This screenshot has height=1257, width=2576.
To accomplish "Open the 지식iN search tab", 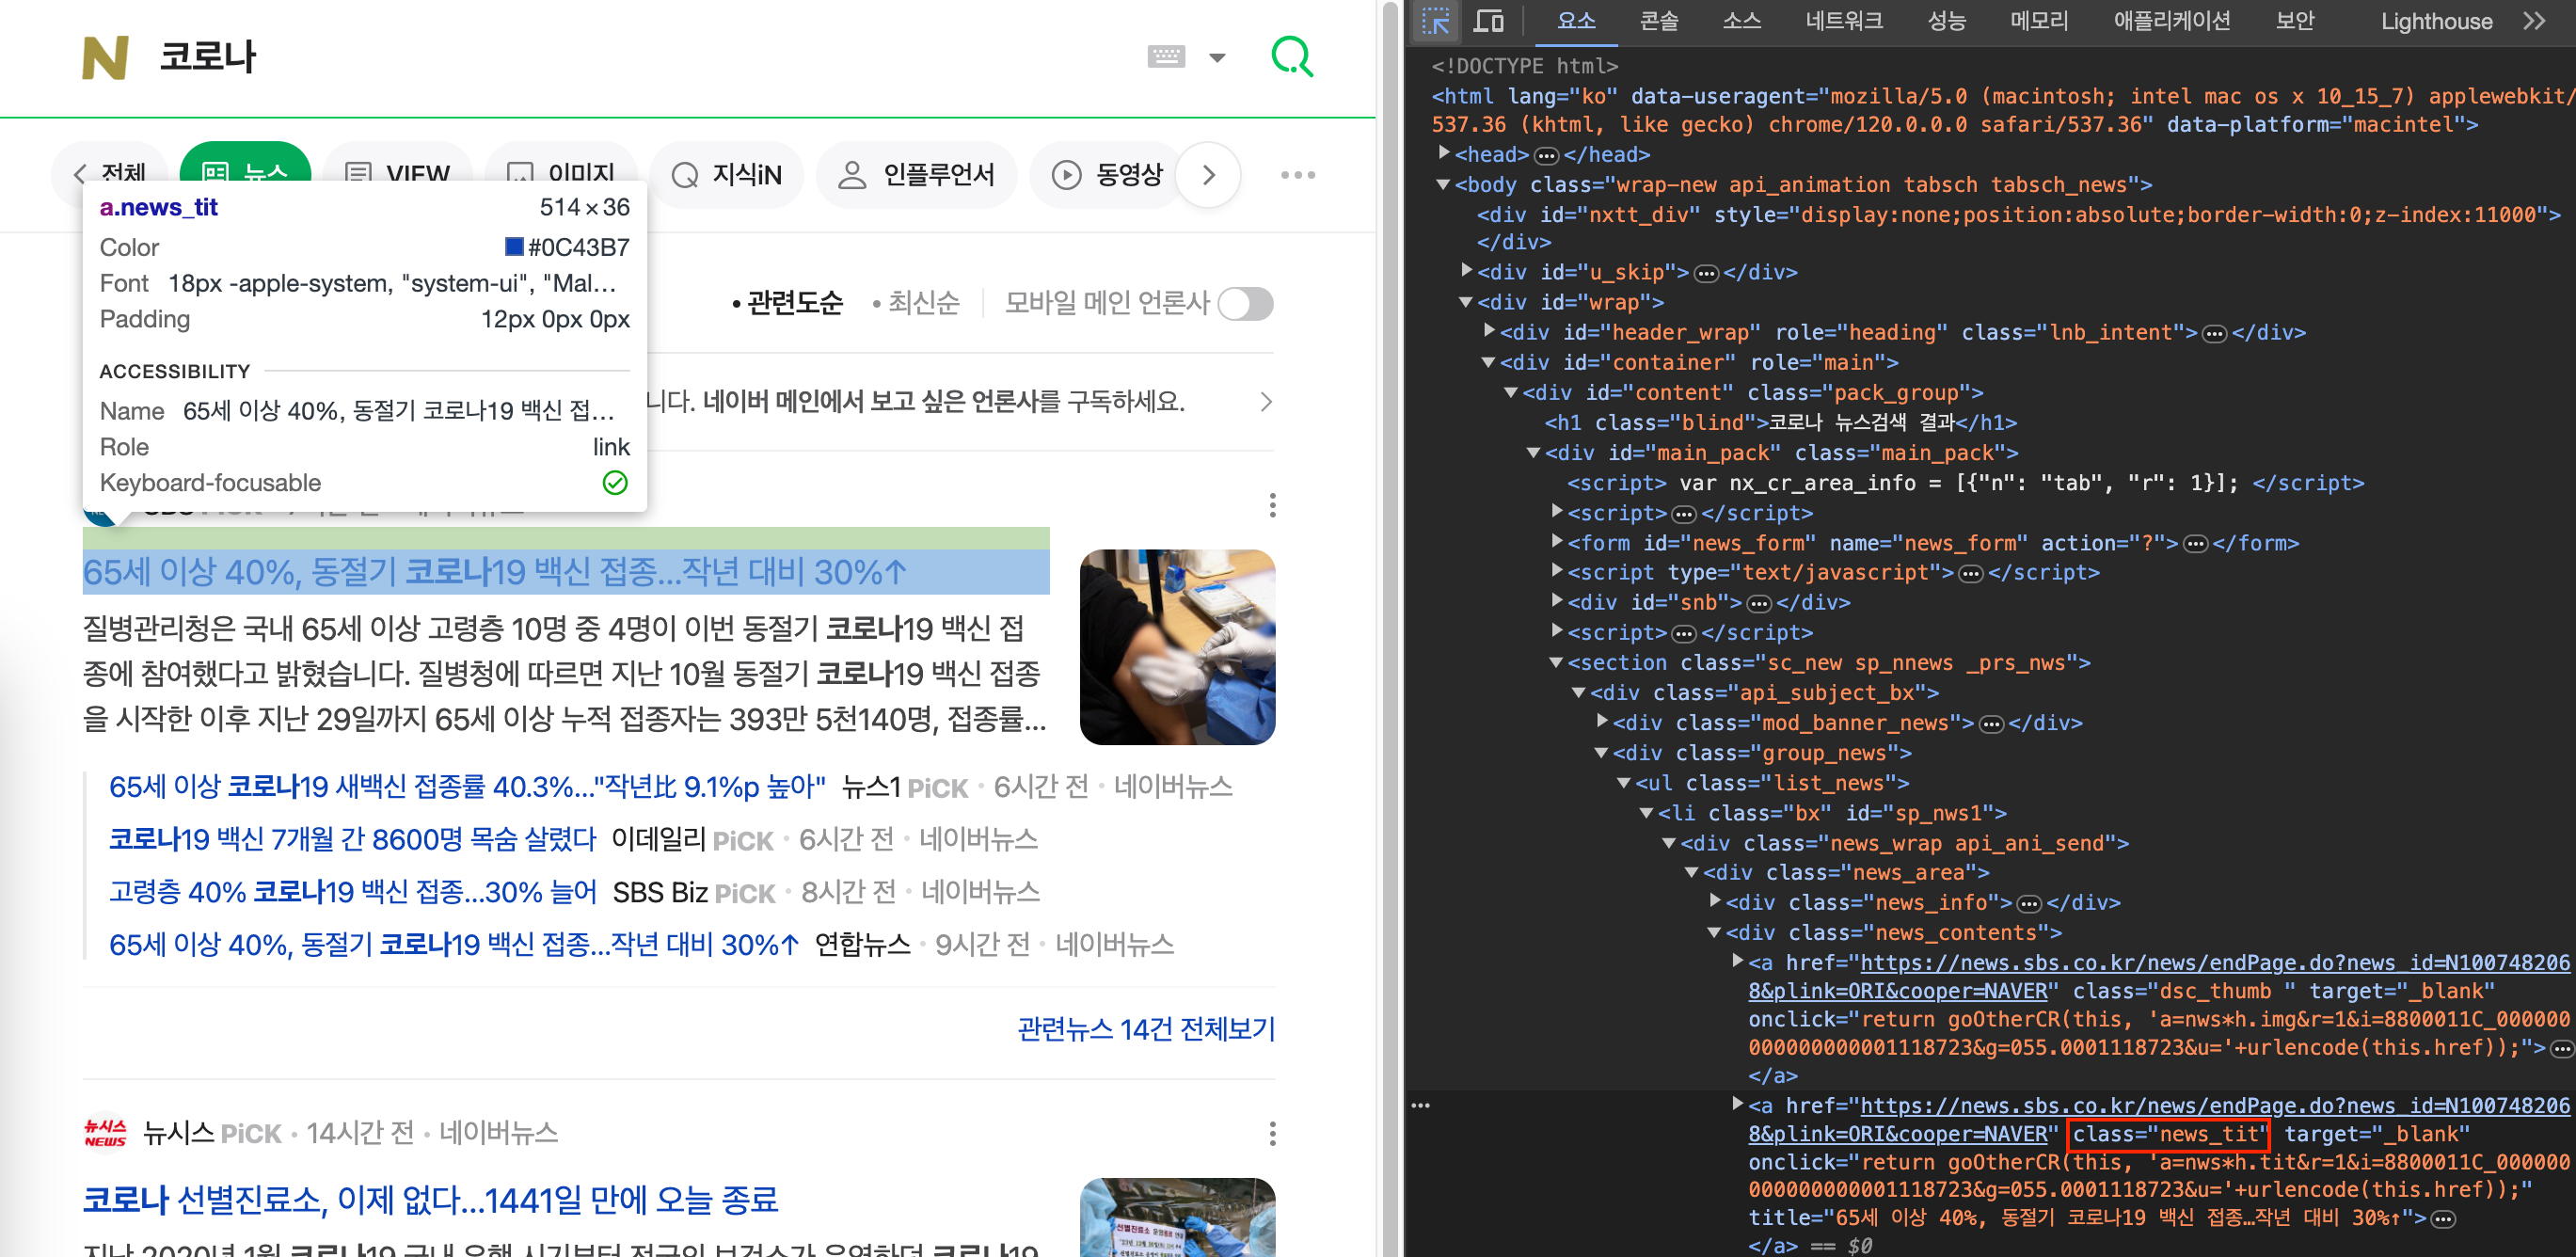I will (x=727, y=175).
